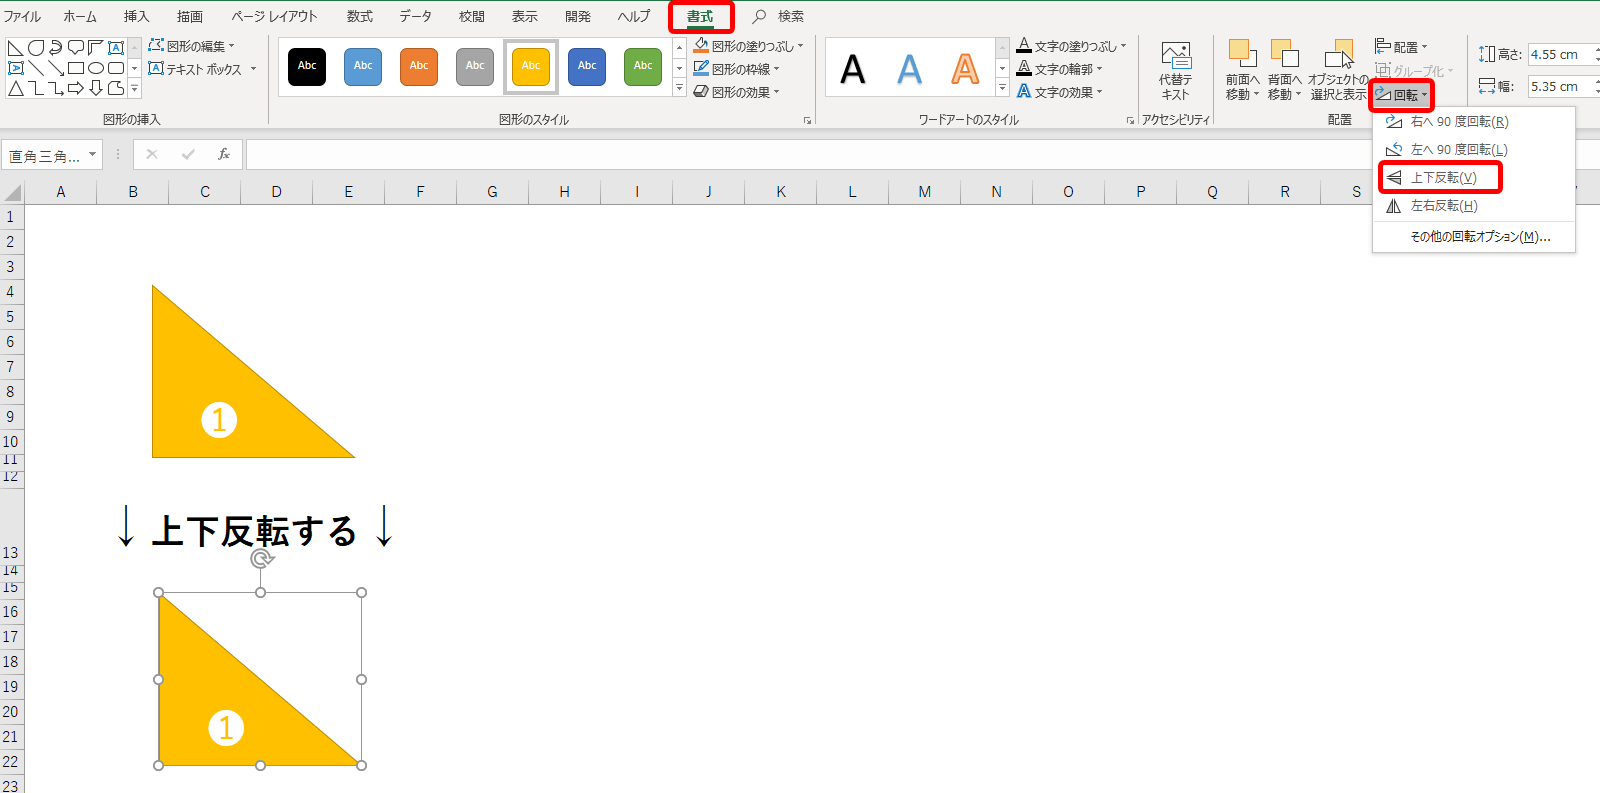Click the 検索 search box

778,16
